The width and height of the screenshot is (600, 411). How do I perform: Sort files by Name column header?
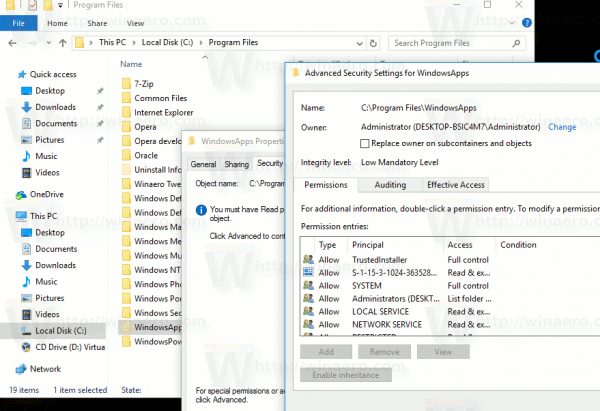[131, 64]
